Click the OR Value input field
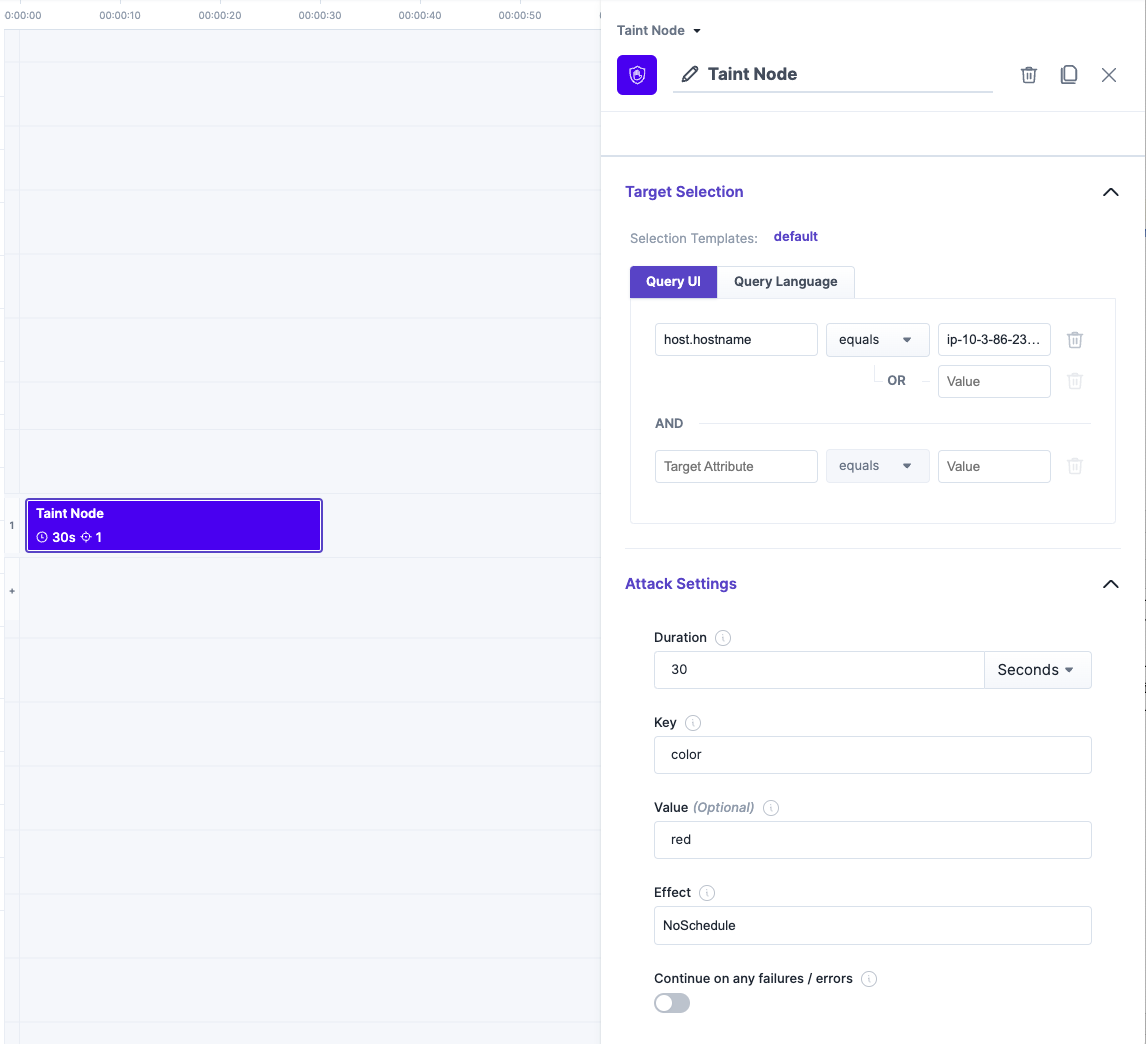Image resolution: width=1146 pixels, height=1044 pixels. [994, 382]
